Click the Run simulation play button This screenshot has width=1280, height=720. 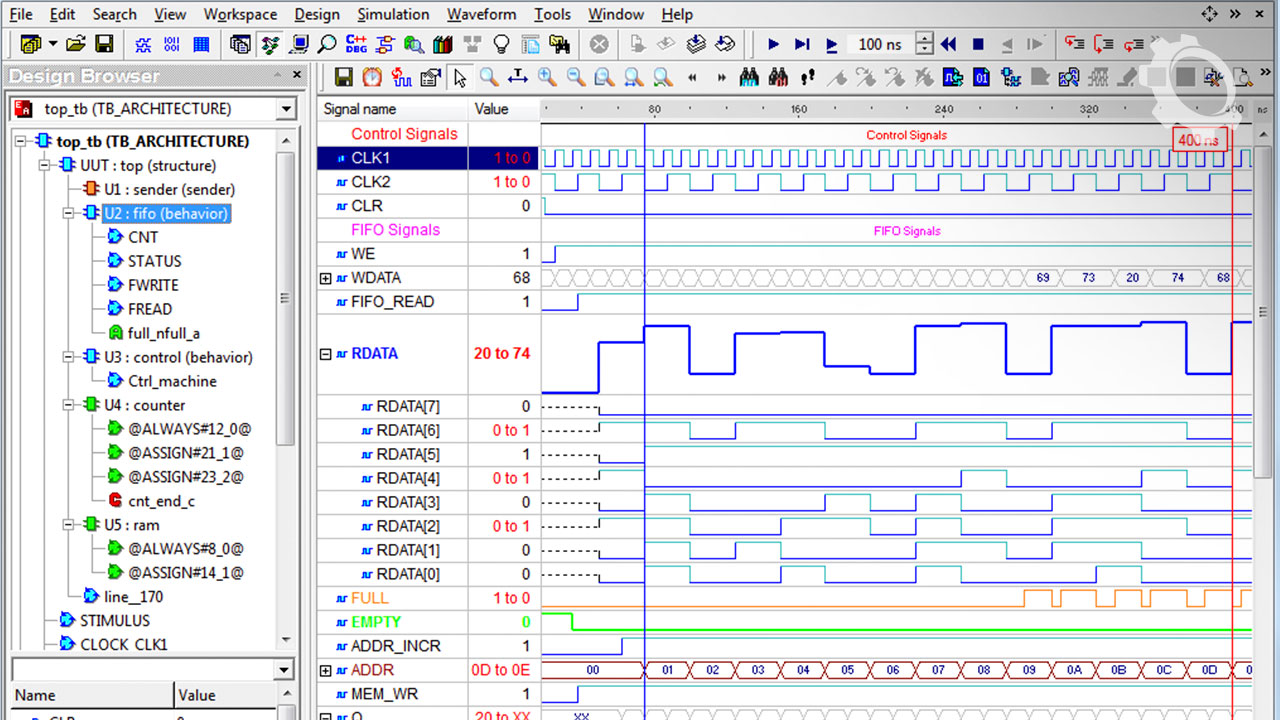(773, 44)
